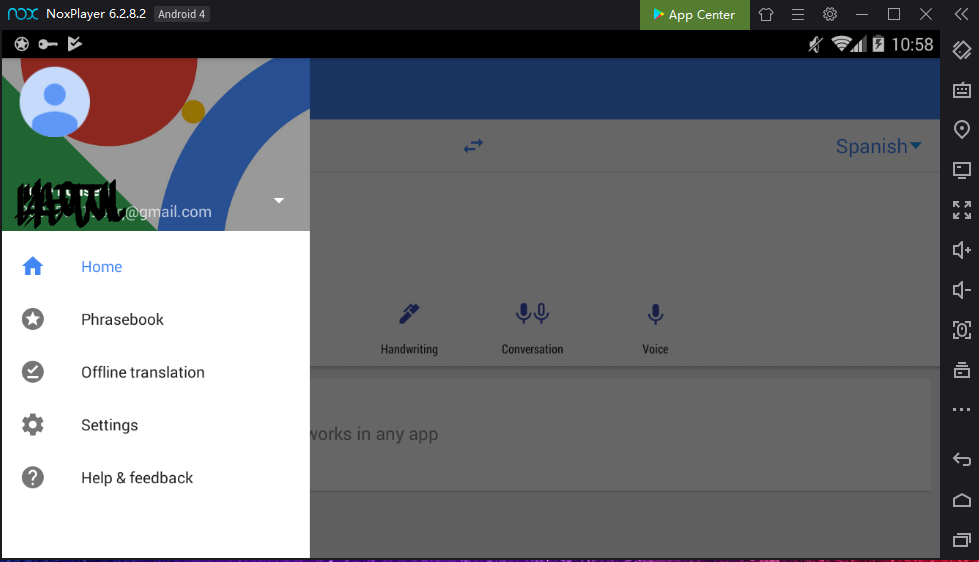Select the Handwriting pen icon
Screen dimensions: 979x562
[x=408, y=315]
